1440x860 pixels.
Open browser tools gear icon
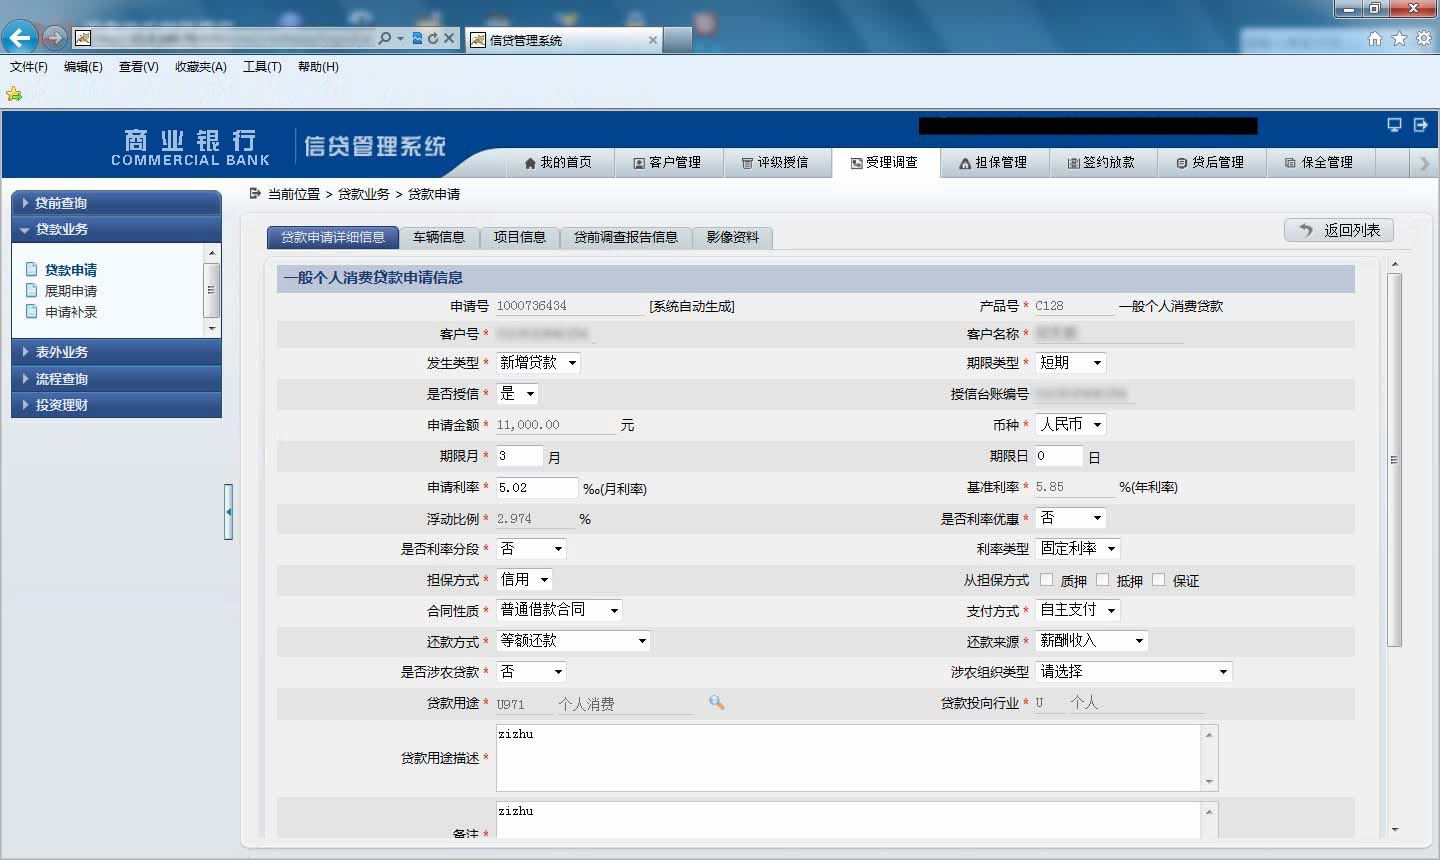pos(1423,38)
